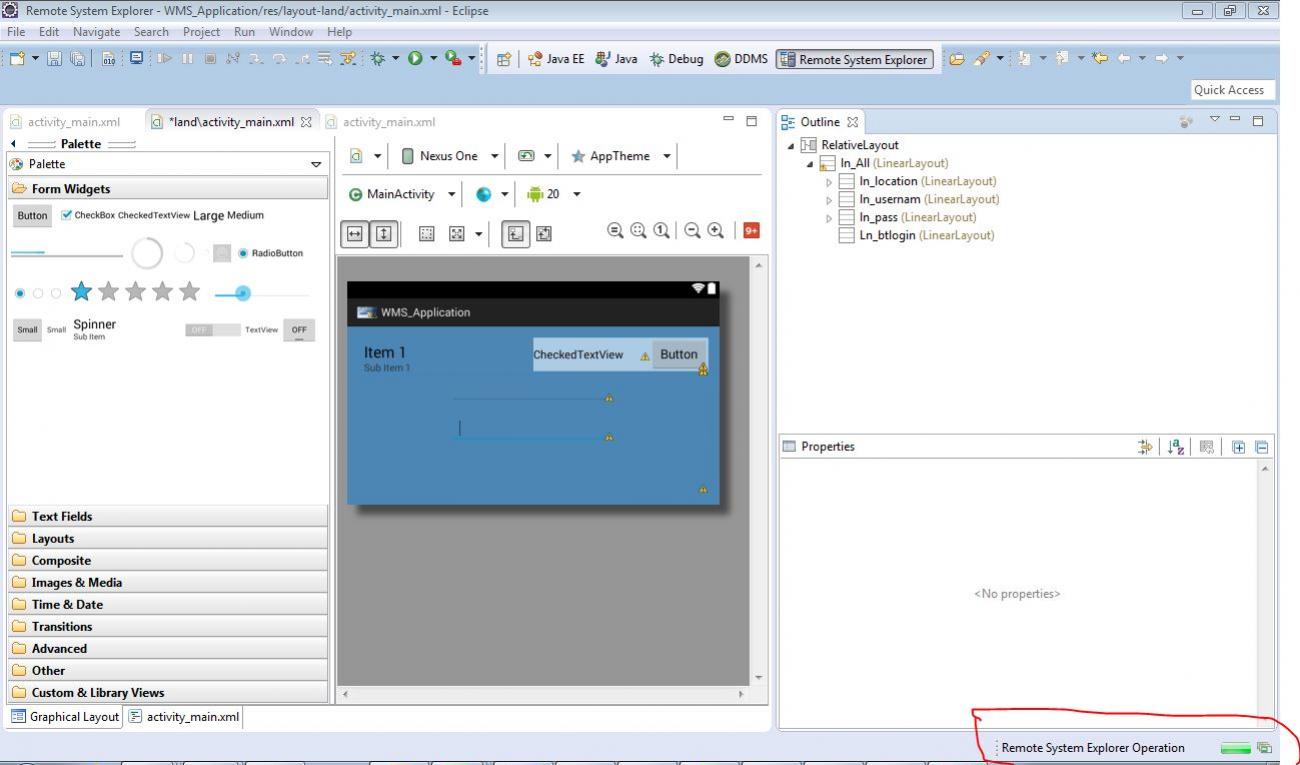Screen dimensions: 1300x765
Task: Click the OFF ToggleButton widget in Palette
Action: click(299, 330)
